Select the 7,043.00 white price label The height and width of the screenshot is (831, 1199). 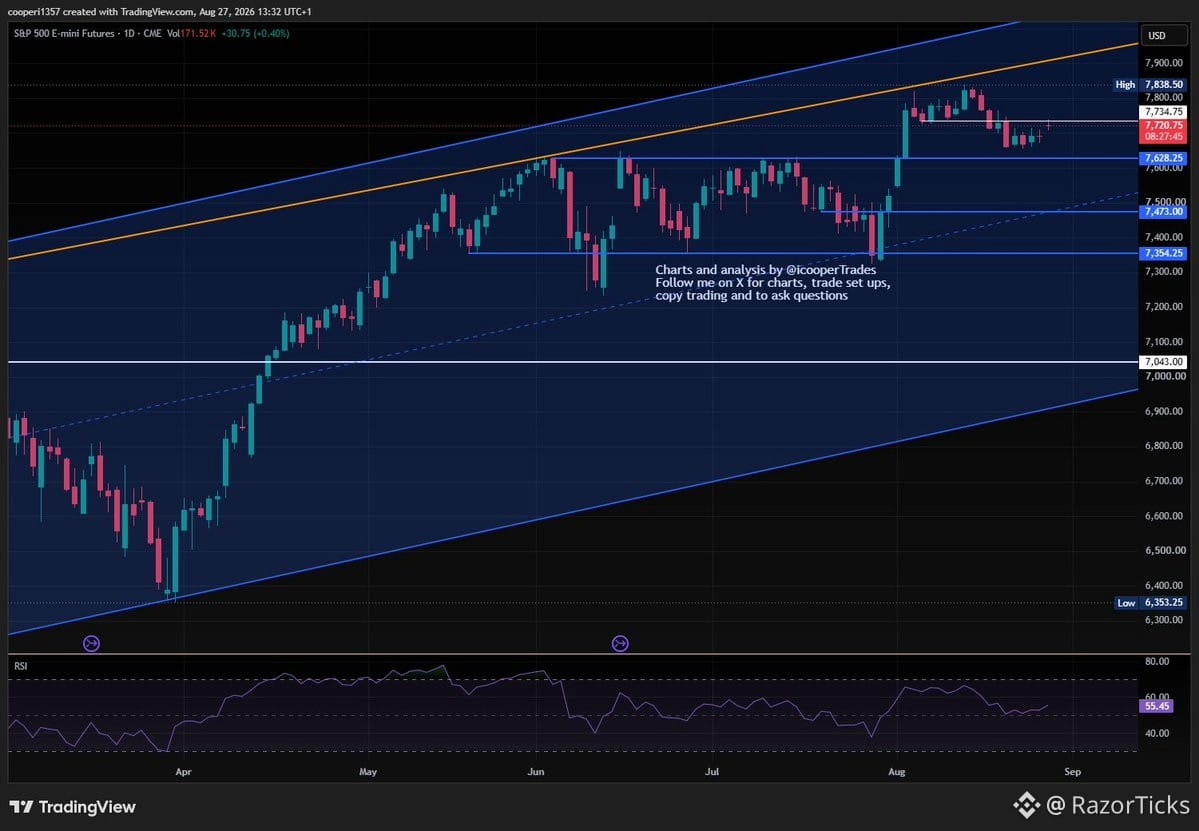click(1163, 362)
